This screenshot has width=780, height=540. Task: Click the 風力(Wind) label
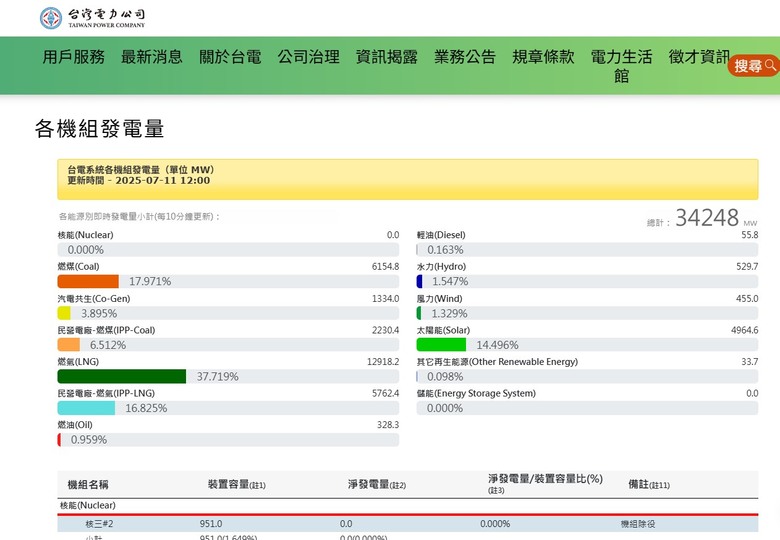(440, 298)
